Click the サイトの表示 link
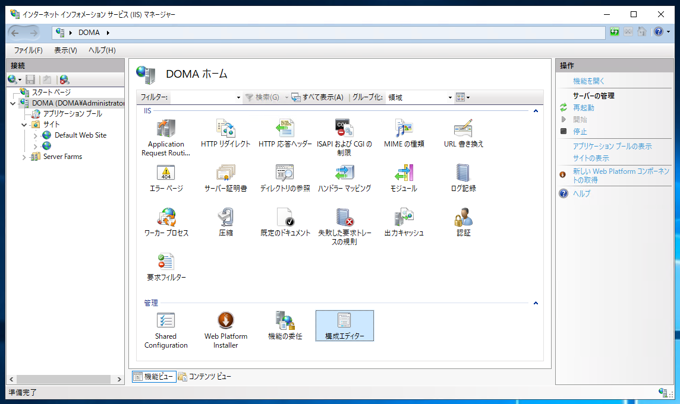The image size is (680, 404). click(x=591, y=158)
